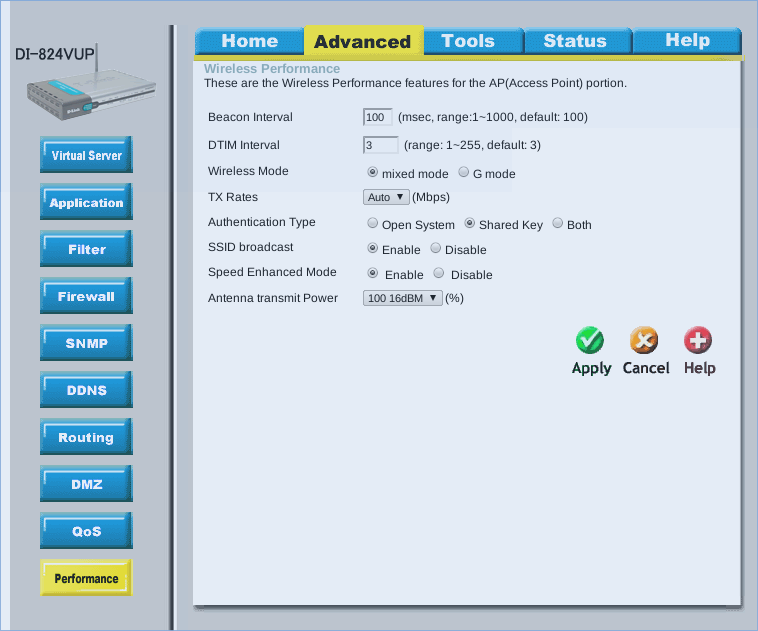Image resolution: width=758 pixels, height=631 pixels.
Task: Open the SNMP settings page
Action: (87, 343)
